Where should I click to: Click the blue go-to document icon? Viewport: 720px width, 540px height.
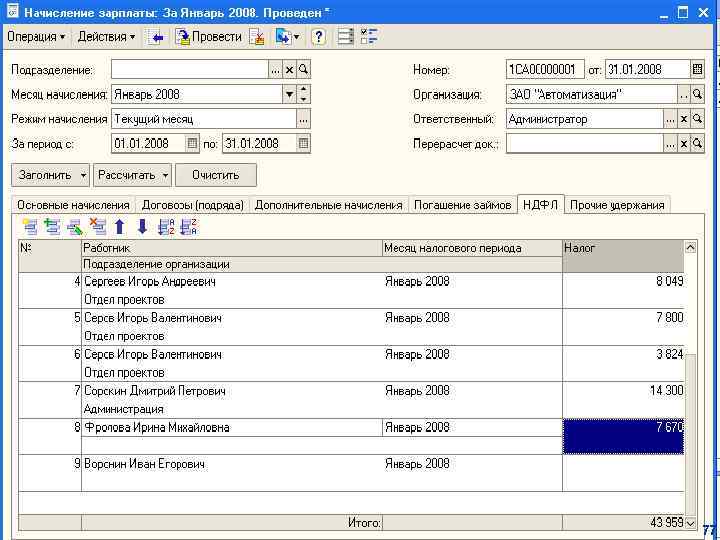283,37
